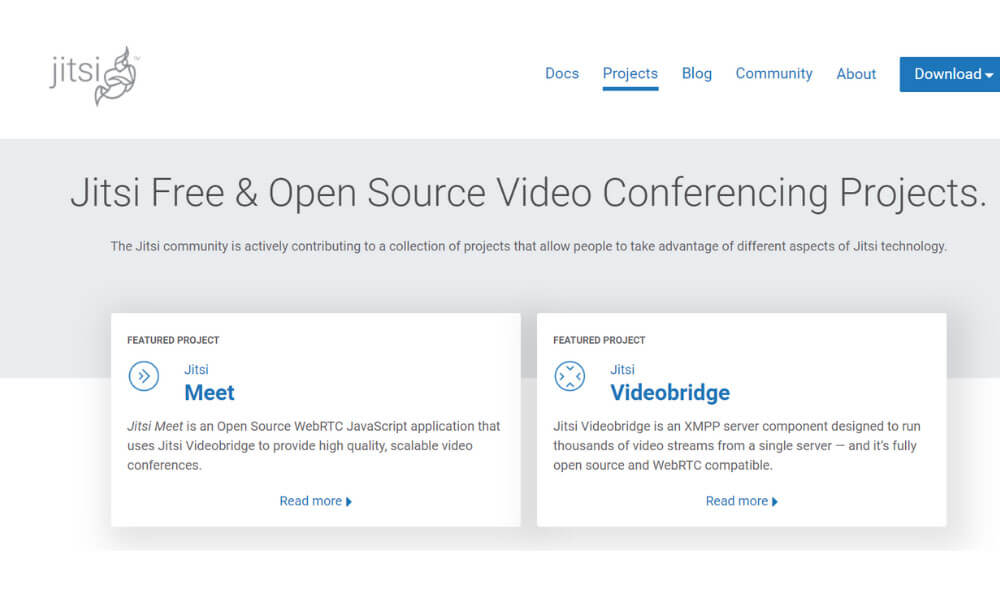Select the Projects navigation tab
This screenshot has height=600, width=1000.
[630, 74]
